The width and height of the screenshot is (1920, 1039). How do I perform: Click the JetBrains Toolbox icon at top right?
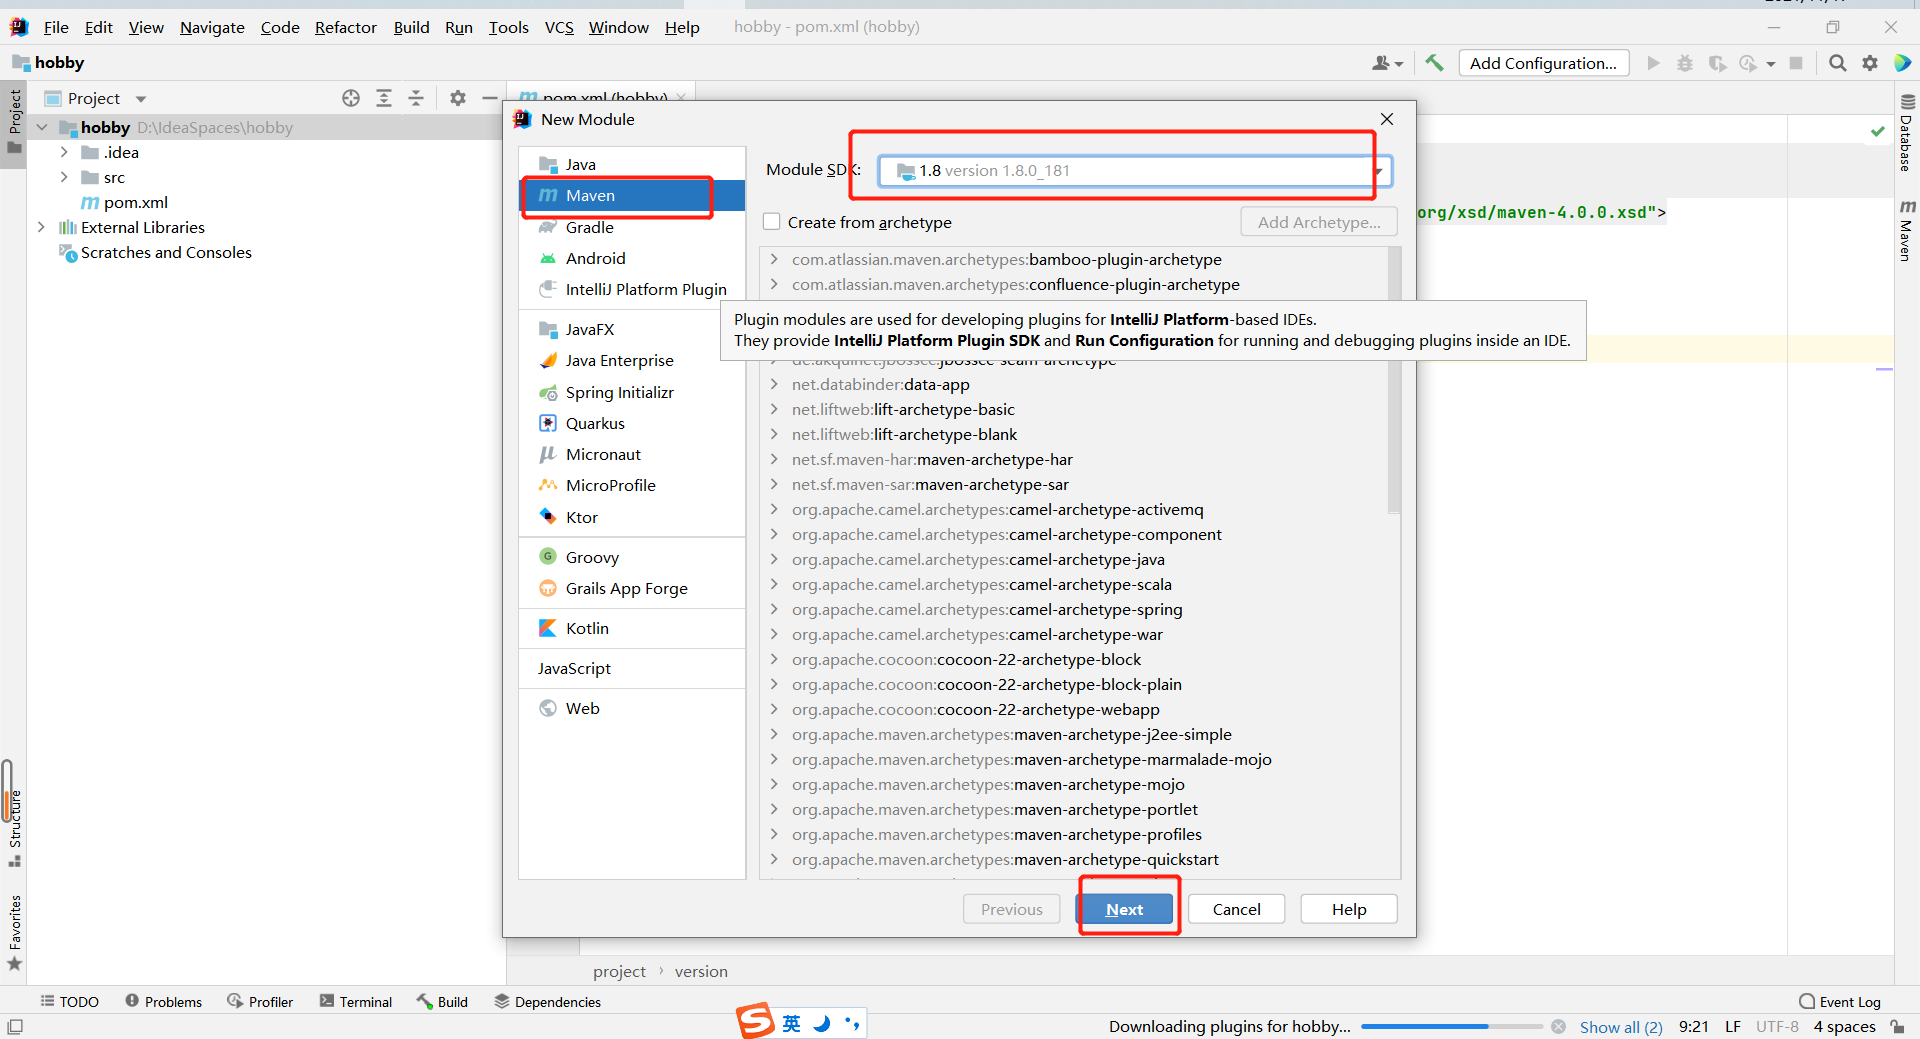click(x=1903, y=63)
